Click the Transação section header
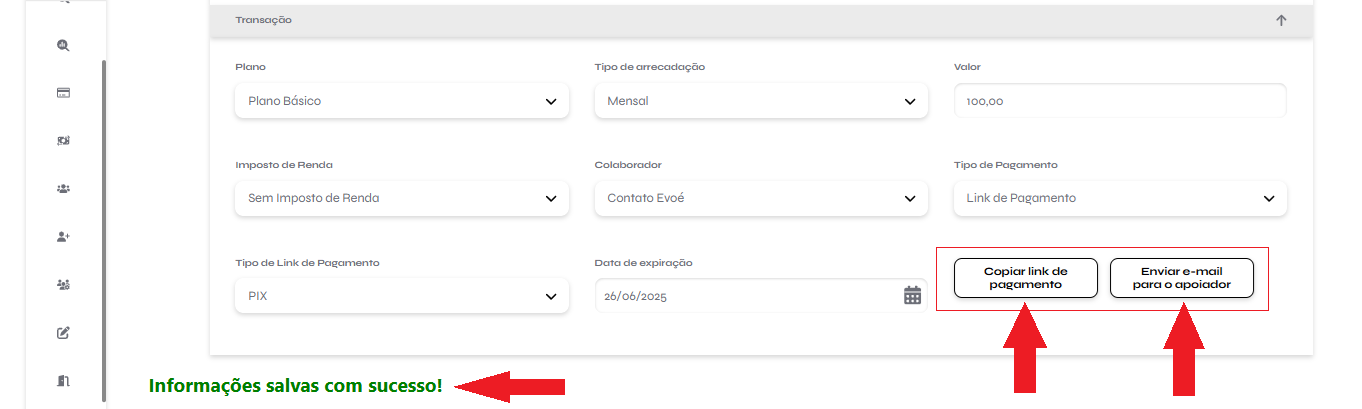Image resolution: width=1362 pixels, height=409 pixels. click(x=761, y=20)
